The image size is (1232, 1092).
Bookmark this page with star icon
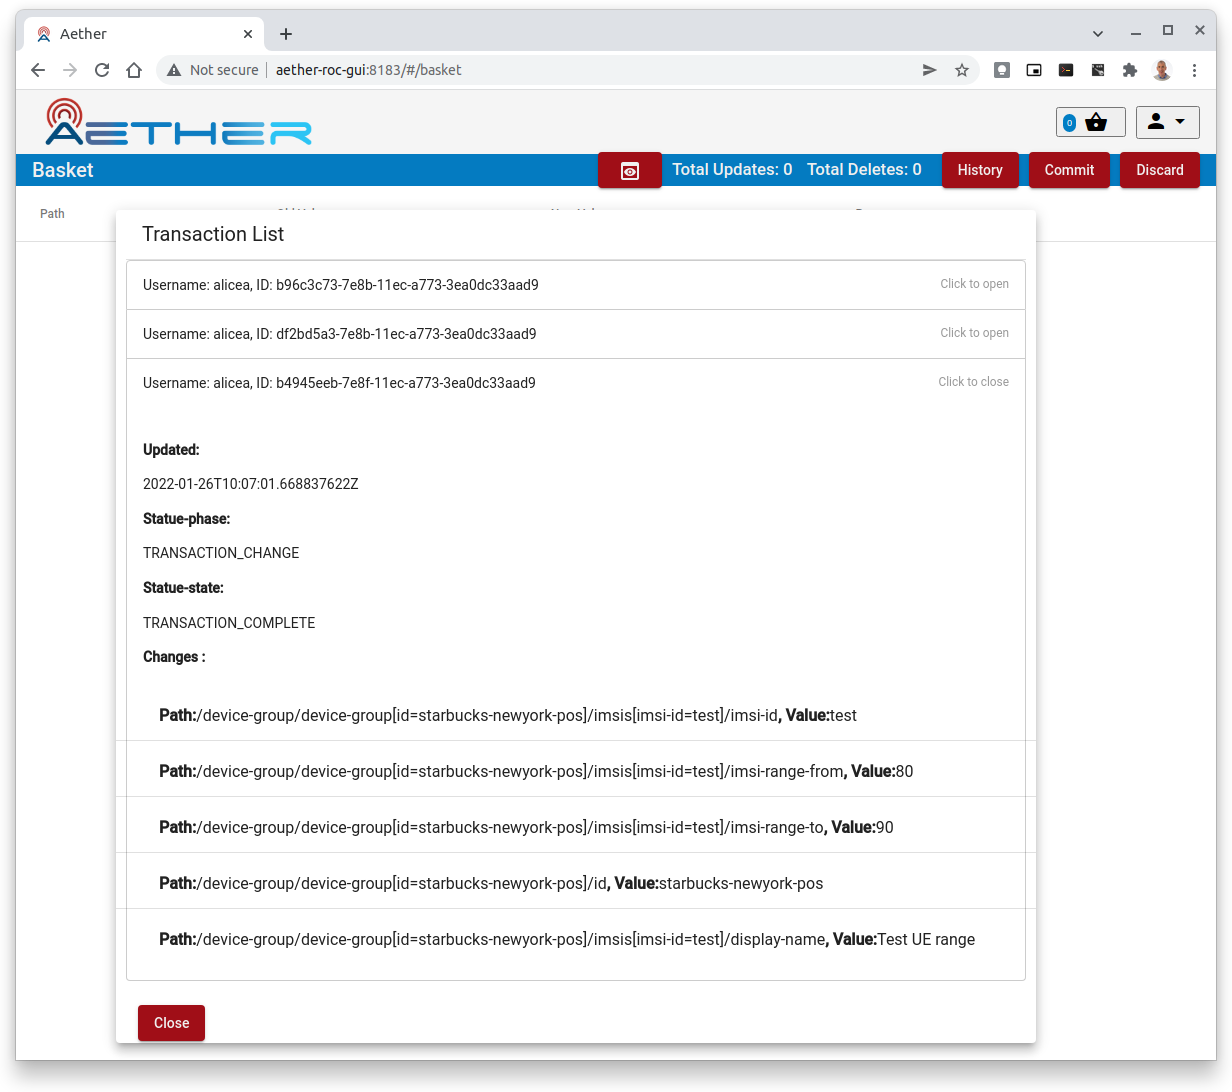pyautogui.click(x=962, y=70)
